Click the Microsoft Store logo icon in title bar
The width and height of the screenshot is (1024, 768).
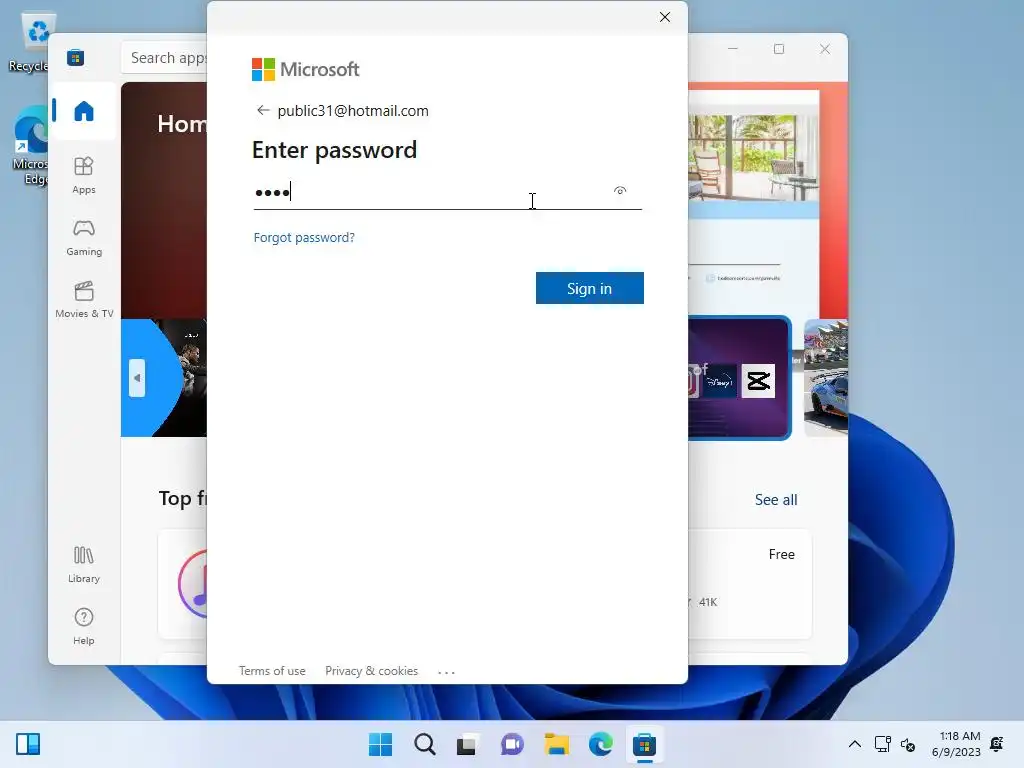(x=75, y=57)
